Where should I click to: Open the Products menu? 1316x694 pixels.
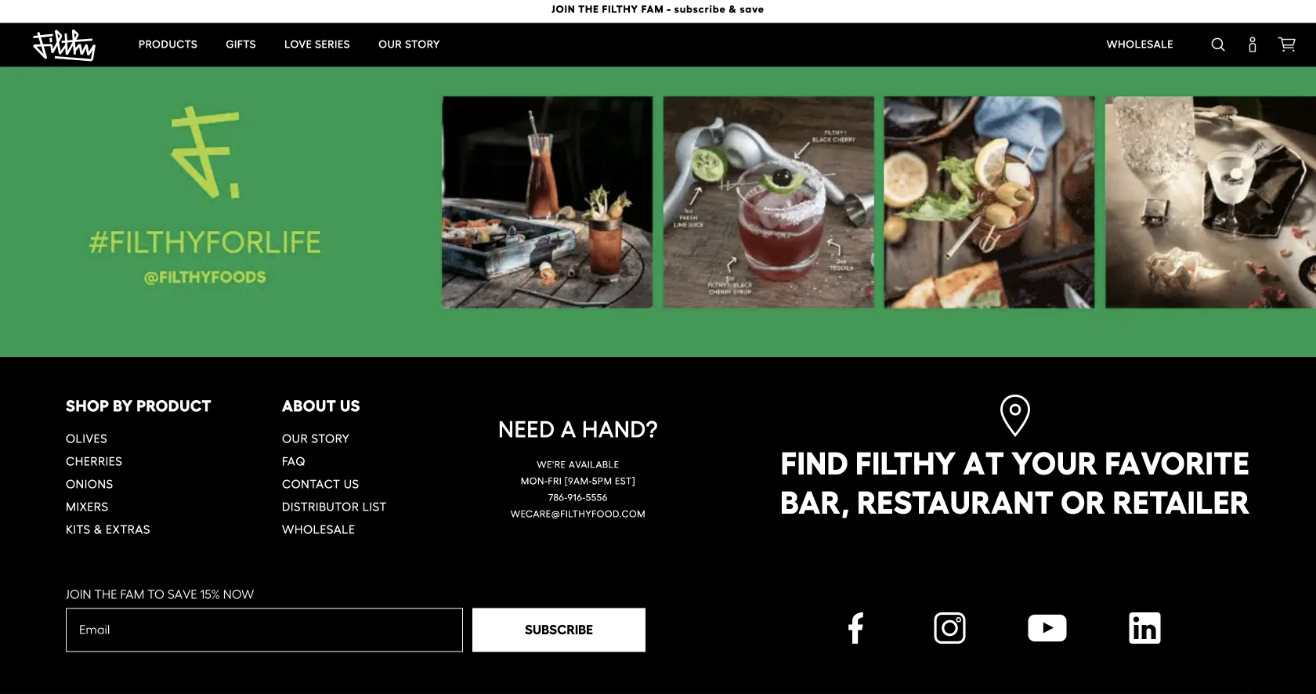168,44
